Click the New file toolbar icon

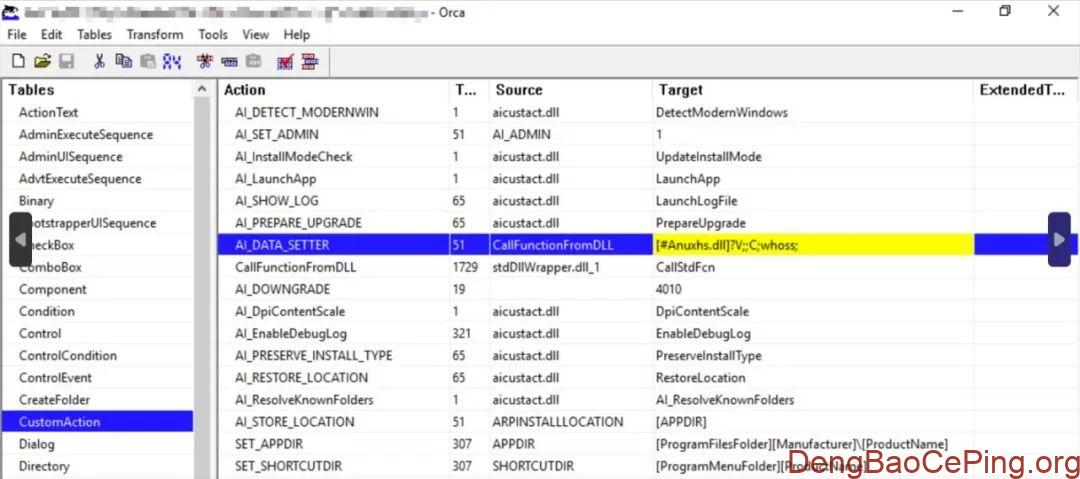(18, 62)
